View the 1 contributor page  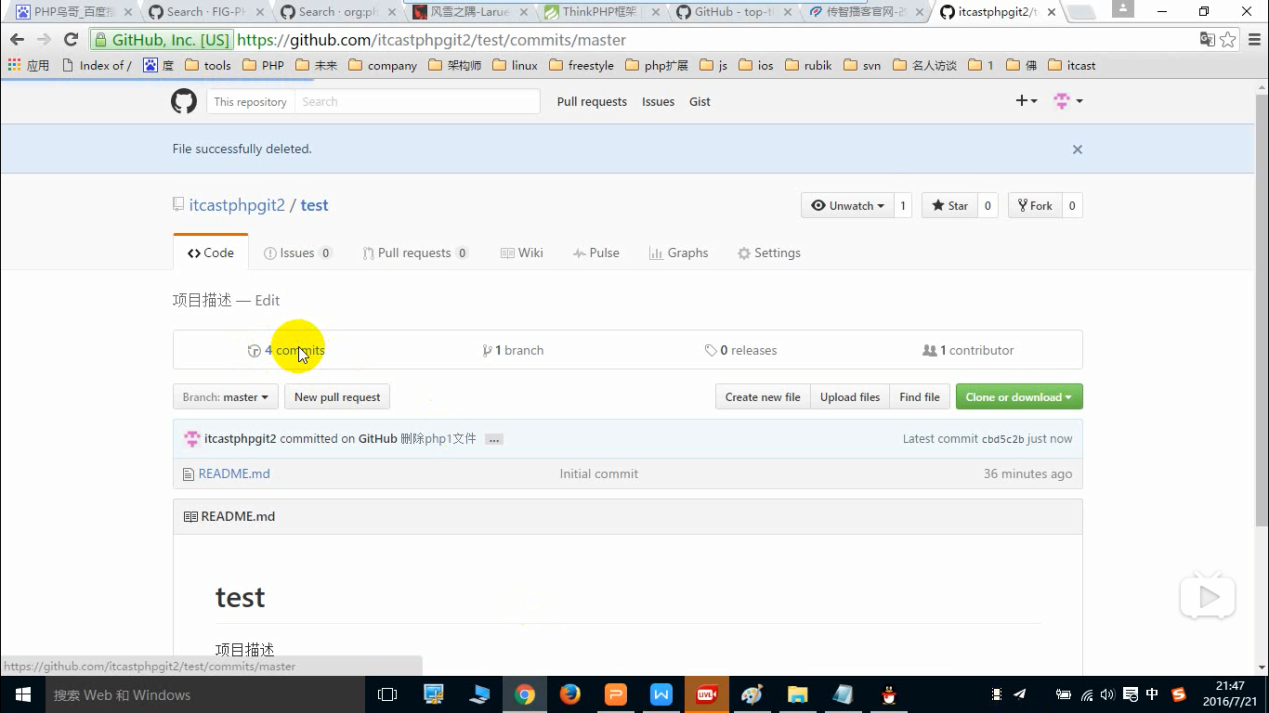[x=968, y=350]
